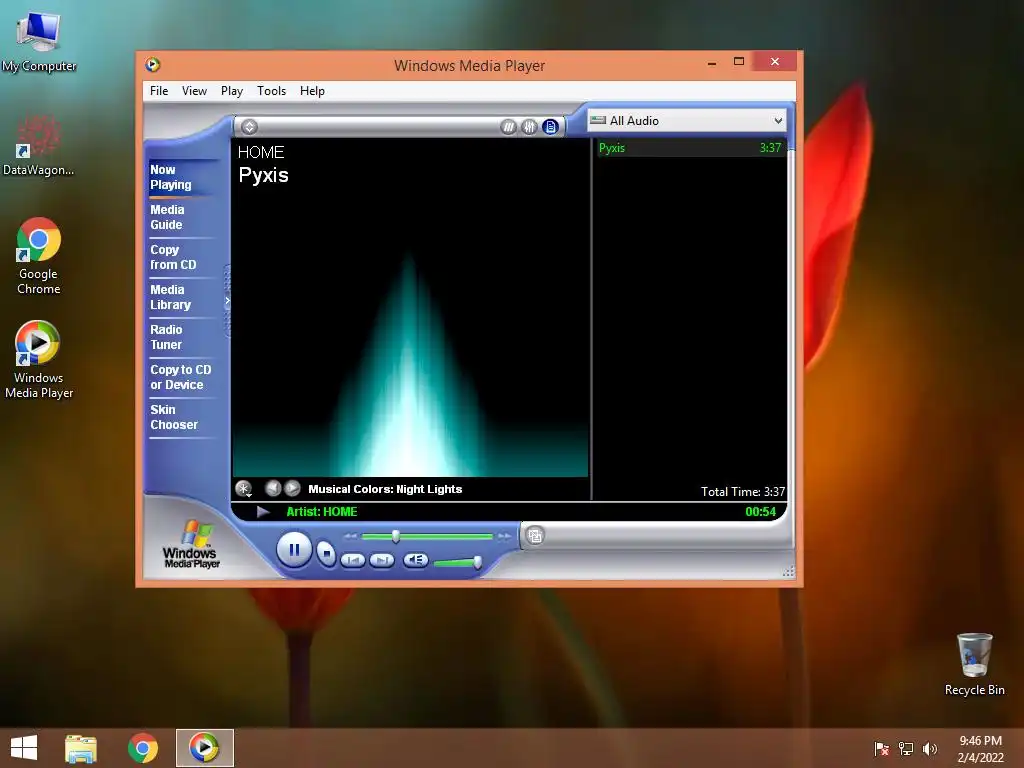This screenshot has height=768, width=1024.
Task: Open the Now Playing tab
Action: [x=182, y=177]
